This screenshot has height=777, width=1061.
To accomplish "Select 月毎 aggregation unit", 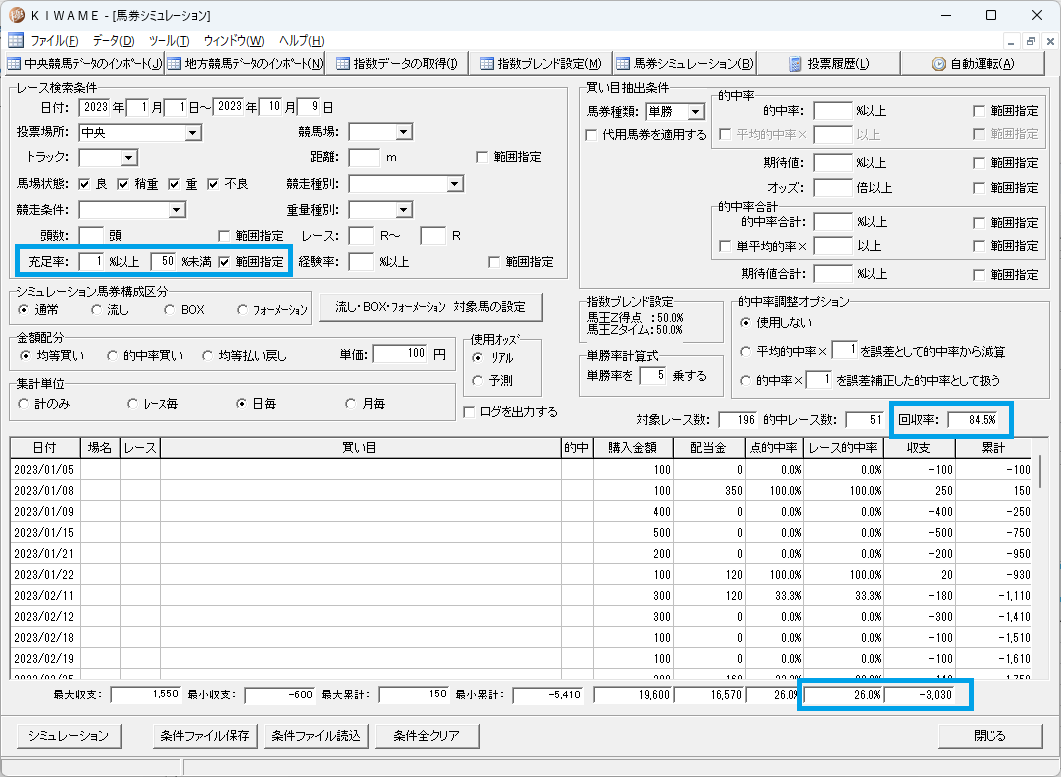I will (351, 403).
